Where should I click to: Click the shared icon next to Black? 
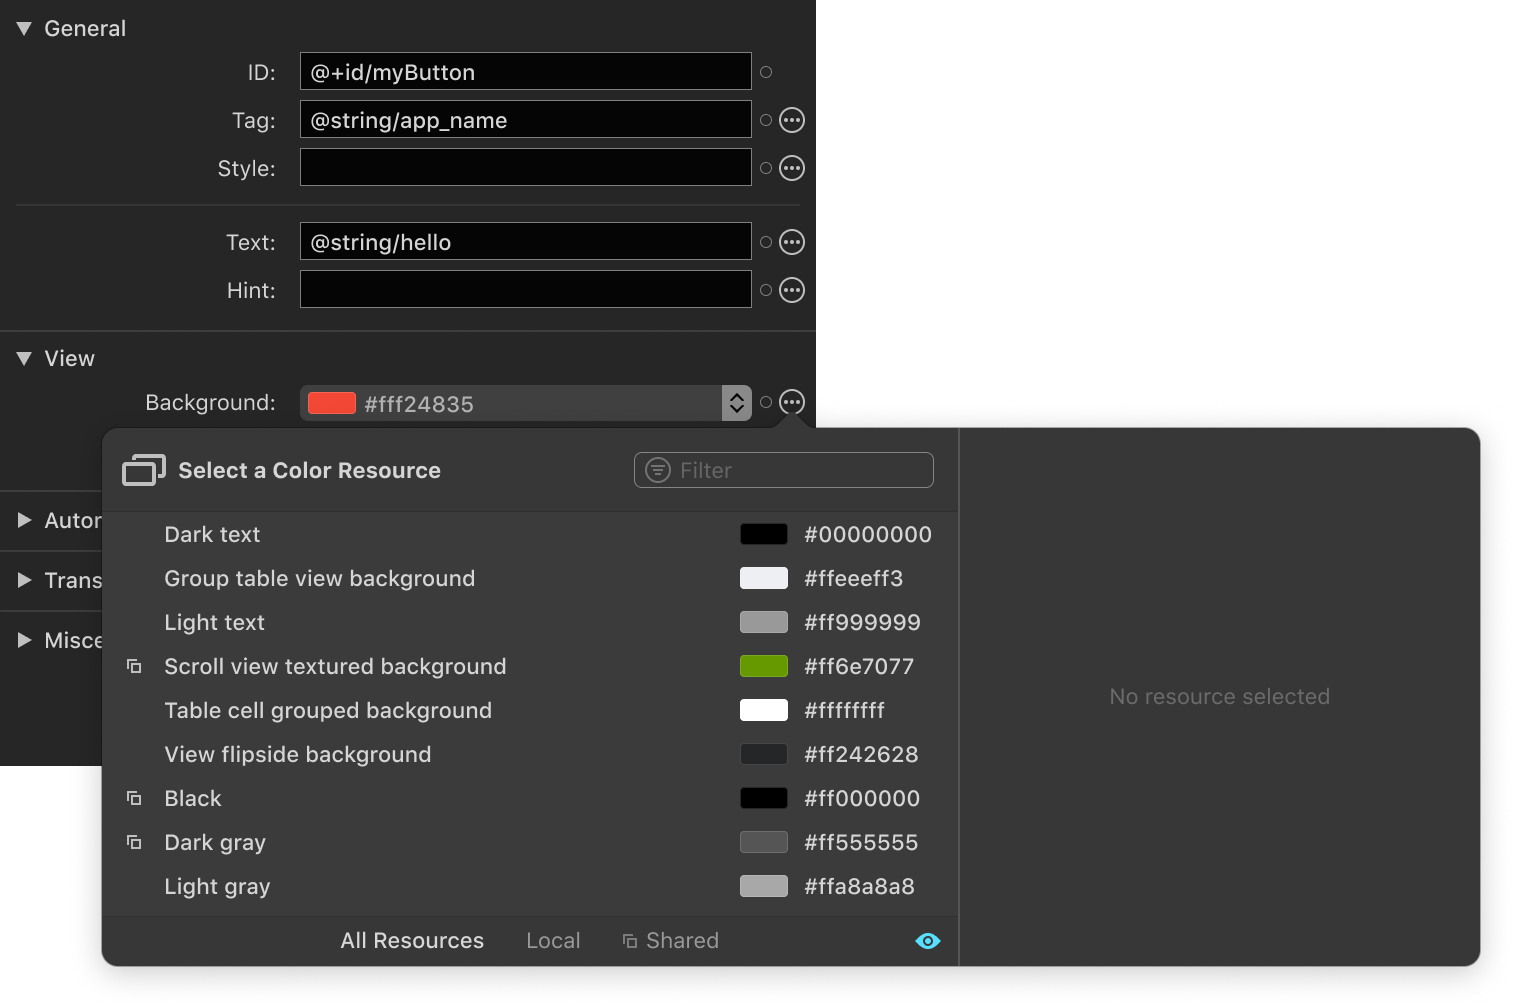(135, 797)
